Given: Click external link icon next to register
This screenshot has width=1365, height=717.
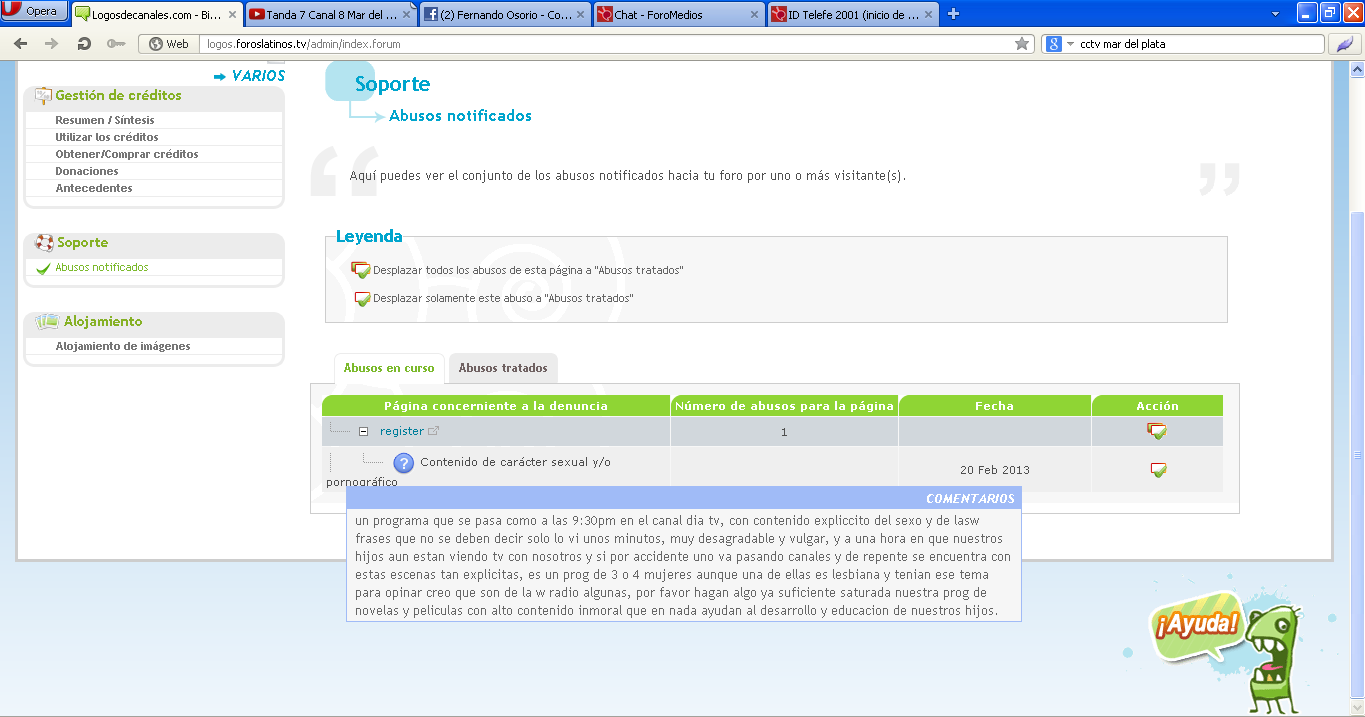Looking at the screenshot, I should [x=434, y=431].
